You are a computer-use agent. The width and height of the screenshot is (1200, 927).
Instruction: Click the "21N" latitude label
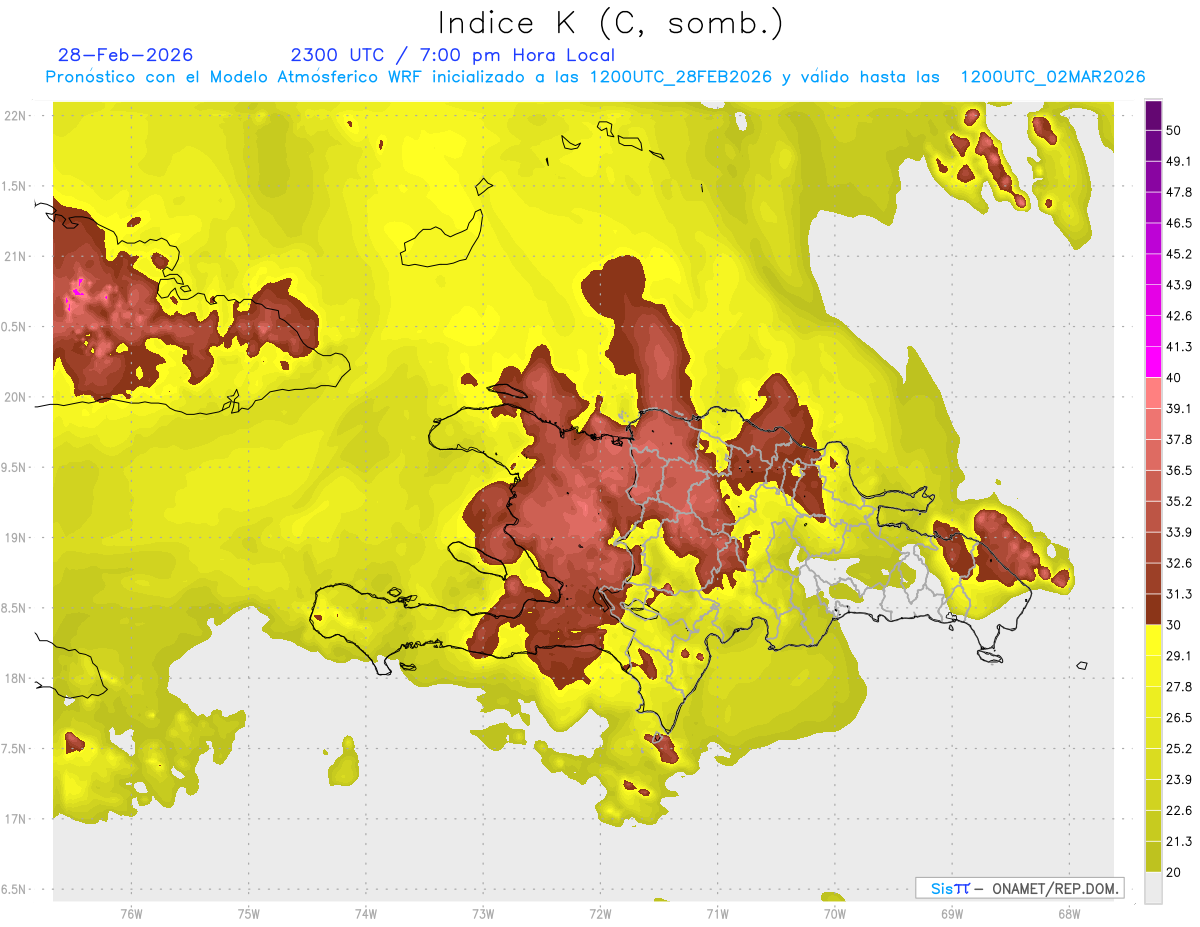coord(15,256)
